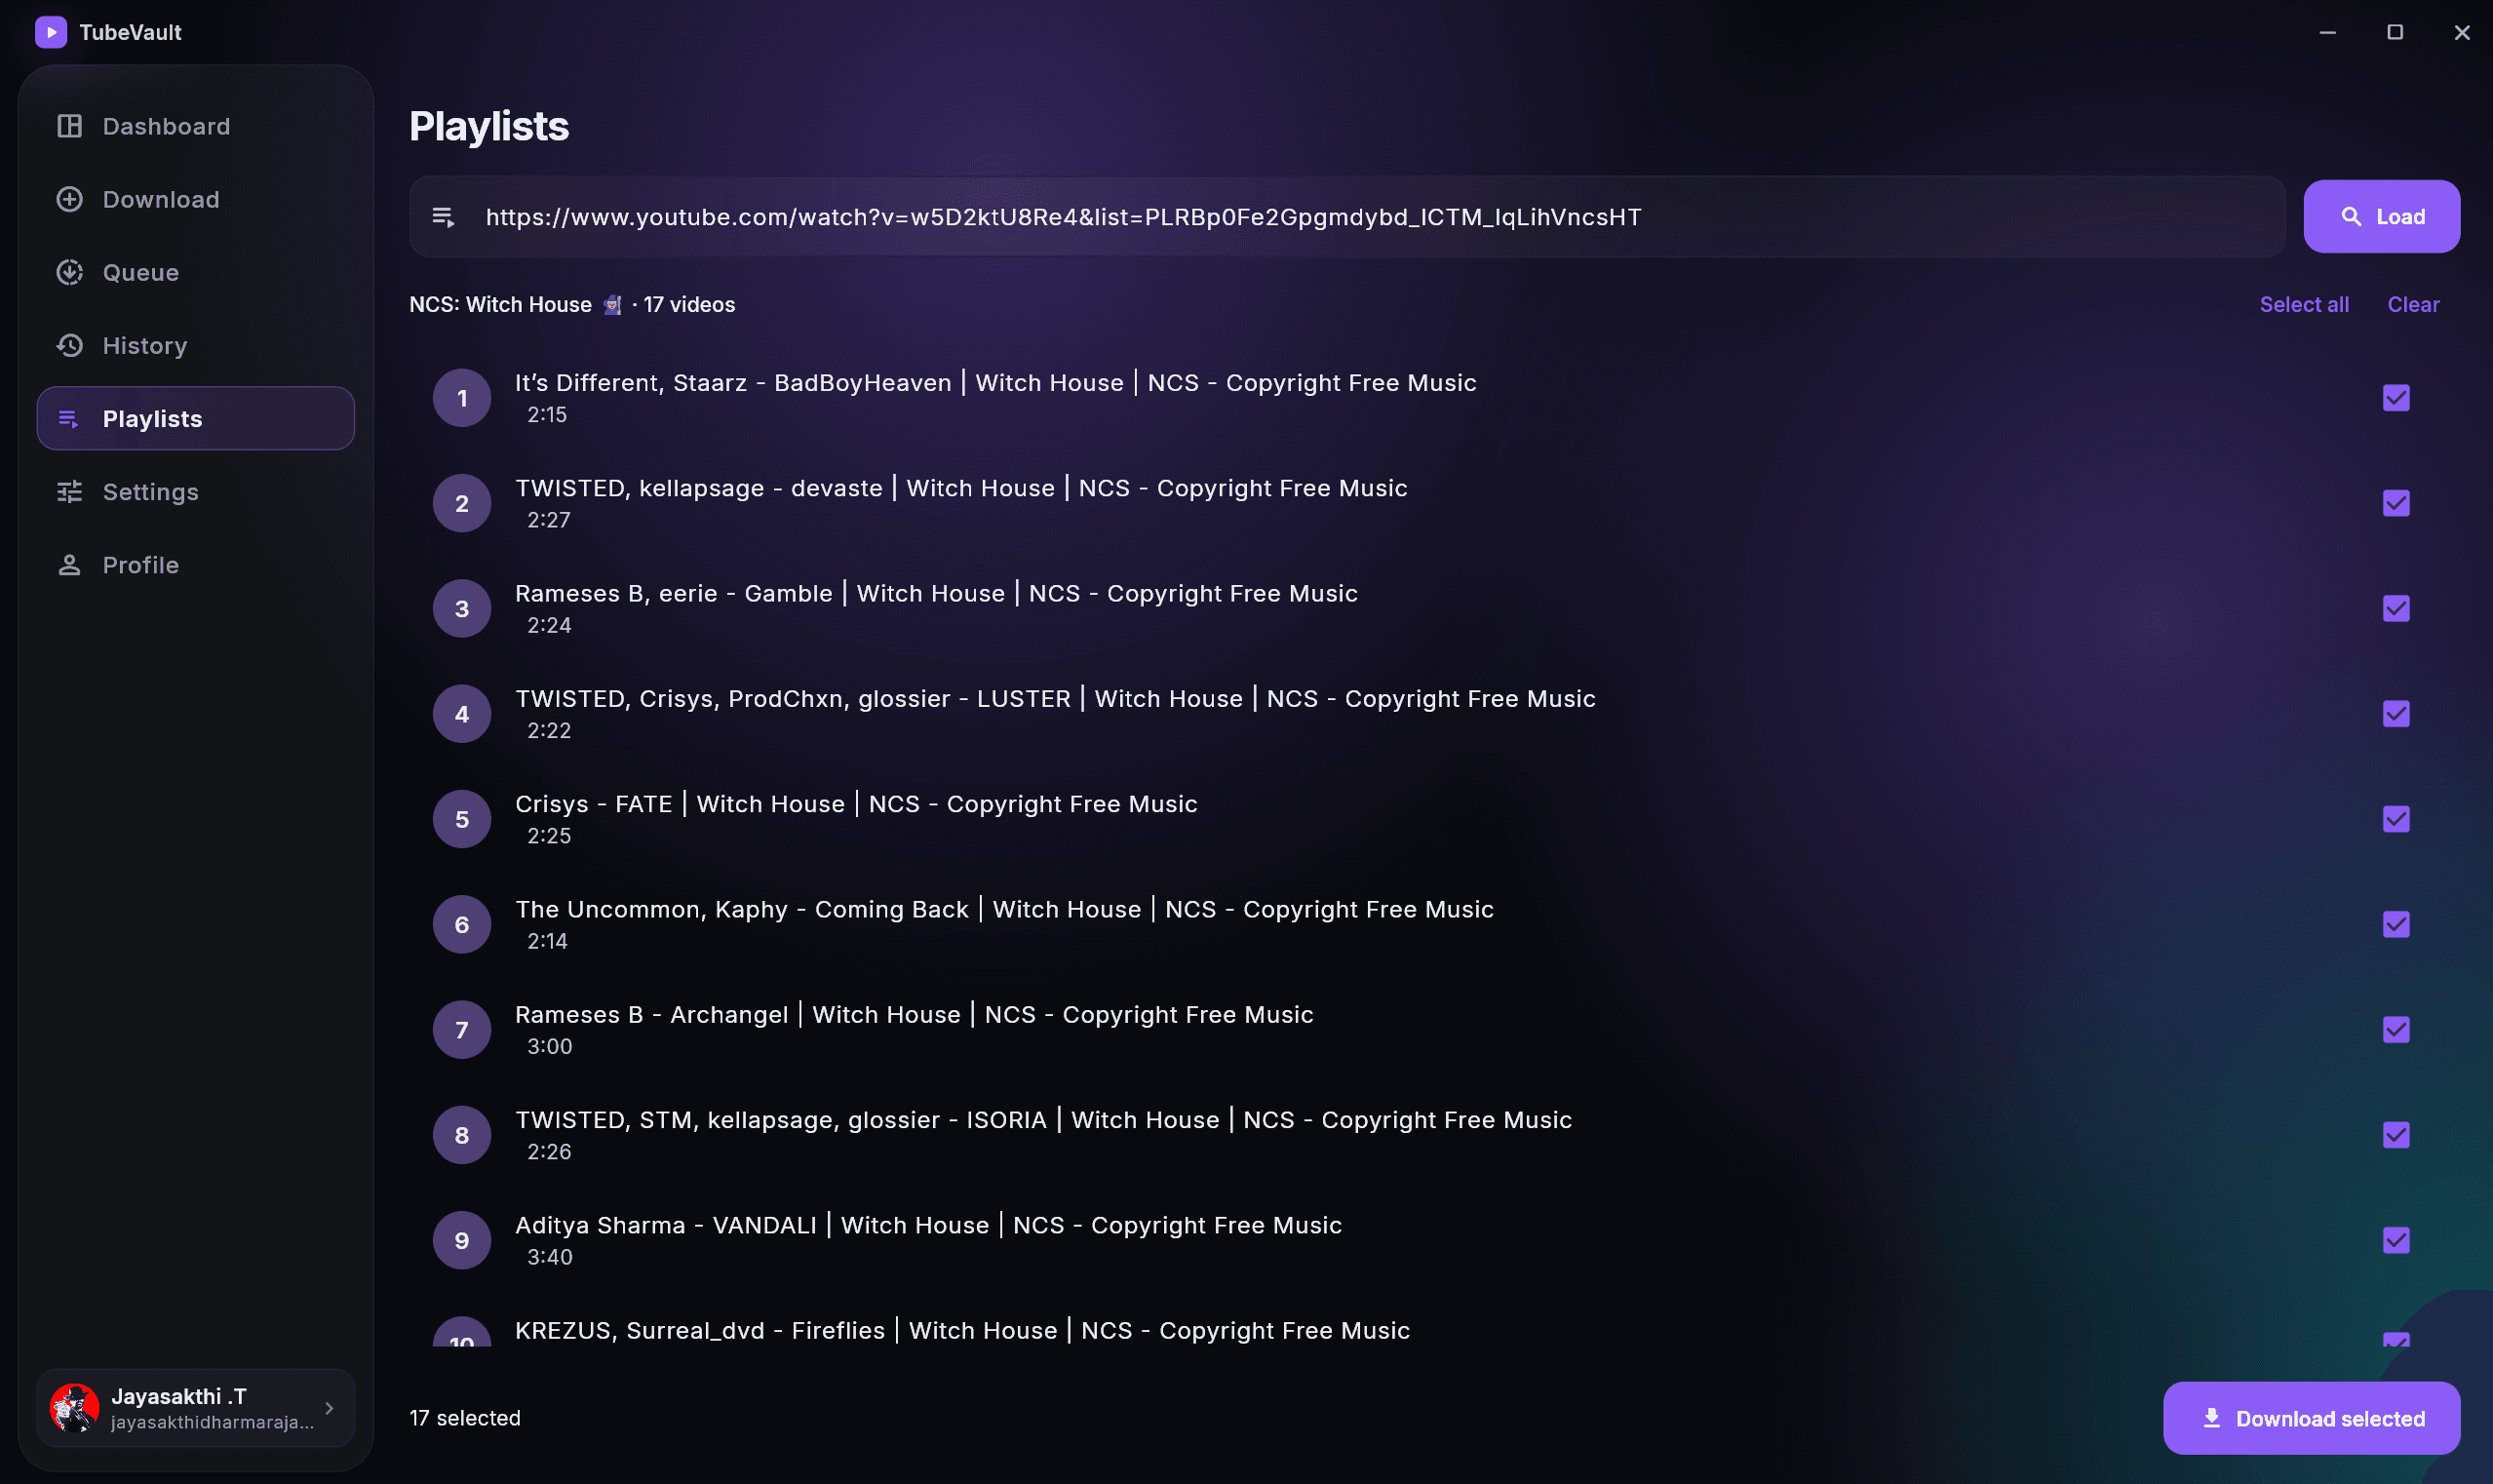Click number badge 7 for Archangel
This screenshot has height=1484, width=2493.
point(462,1030)
